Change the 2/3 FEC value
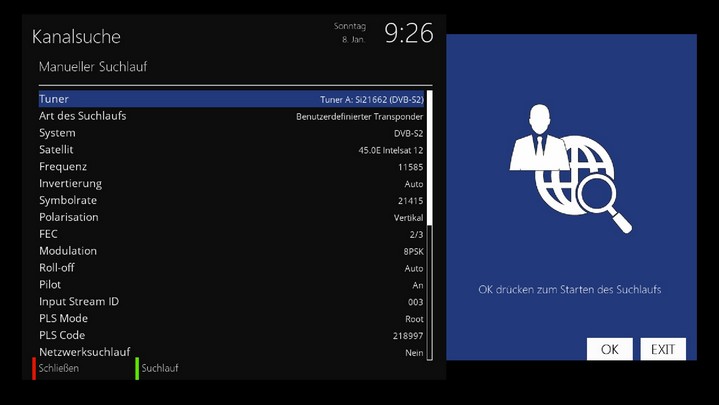 416,235
